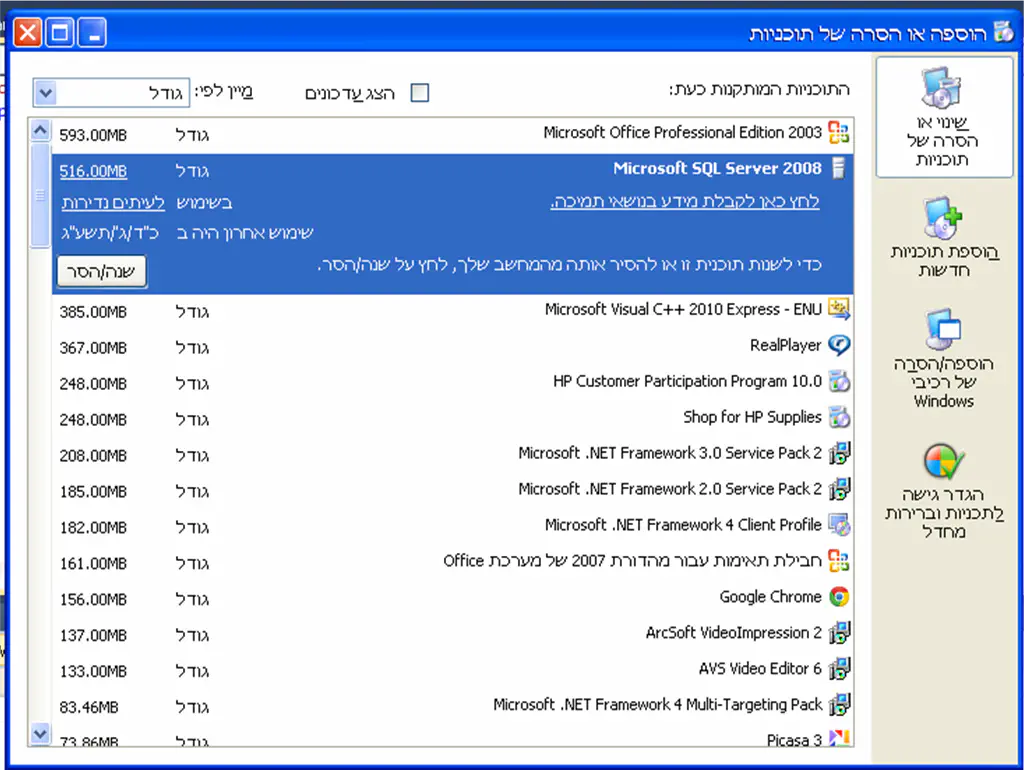Screen dimensions: 1024x770
Task: Open the Sort by dropdown arrow
Action: tap(45, 93)
